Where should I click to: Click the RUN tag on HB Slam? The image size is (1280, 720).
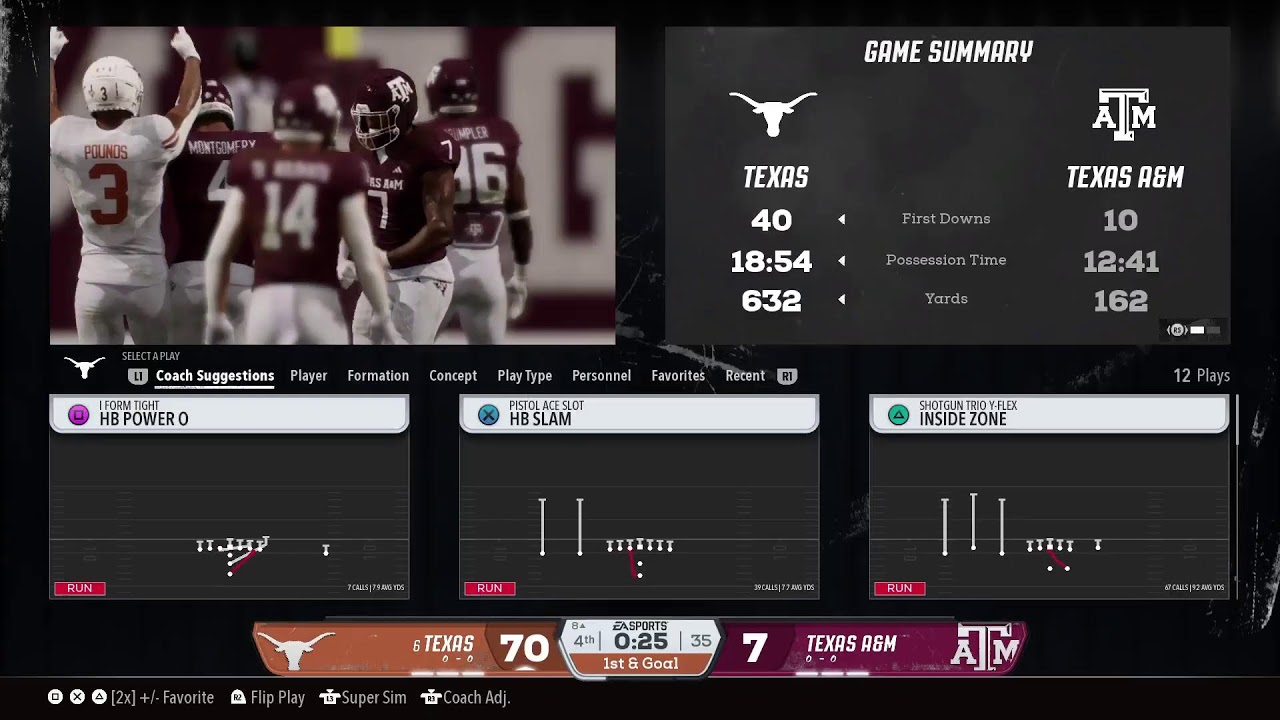pyautogui.click(x=490, y=588)
